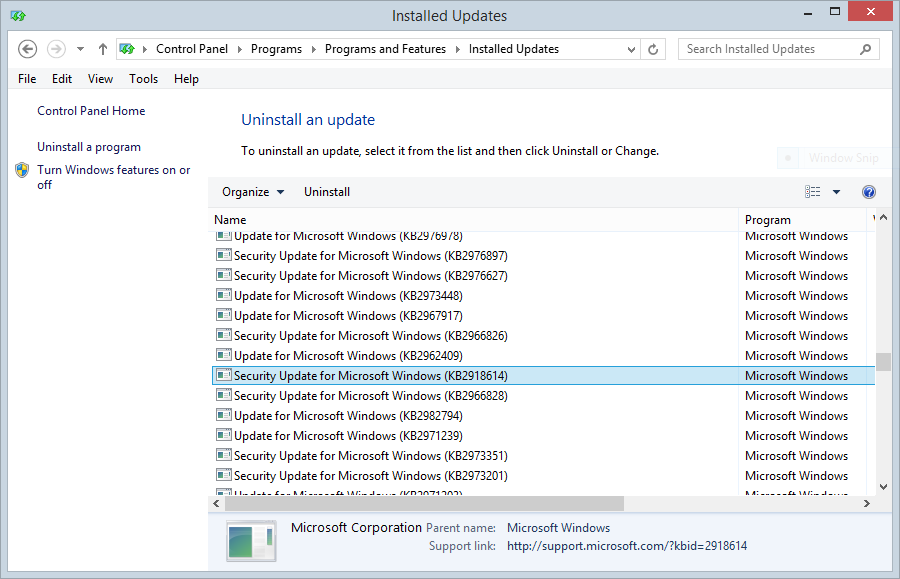The height and width of the screenshot is (579, 900).
Task: Click the icon for update KB2967917
Action: 224,316
